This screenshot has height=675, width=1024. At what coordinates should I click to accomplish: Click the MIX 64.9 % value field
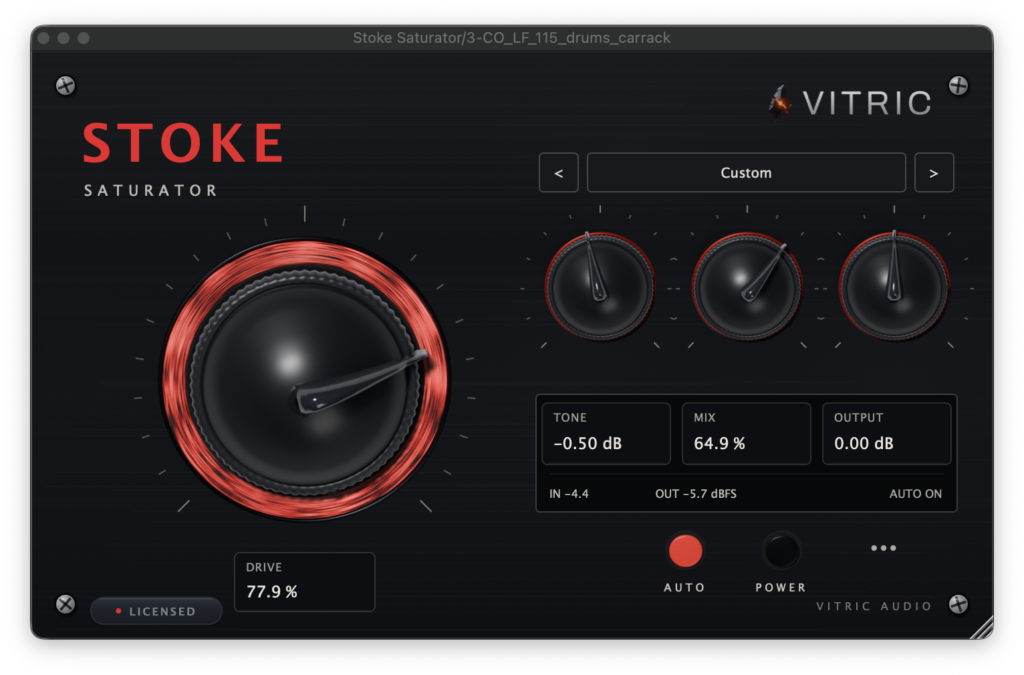[x=746, y=433]
